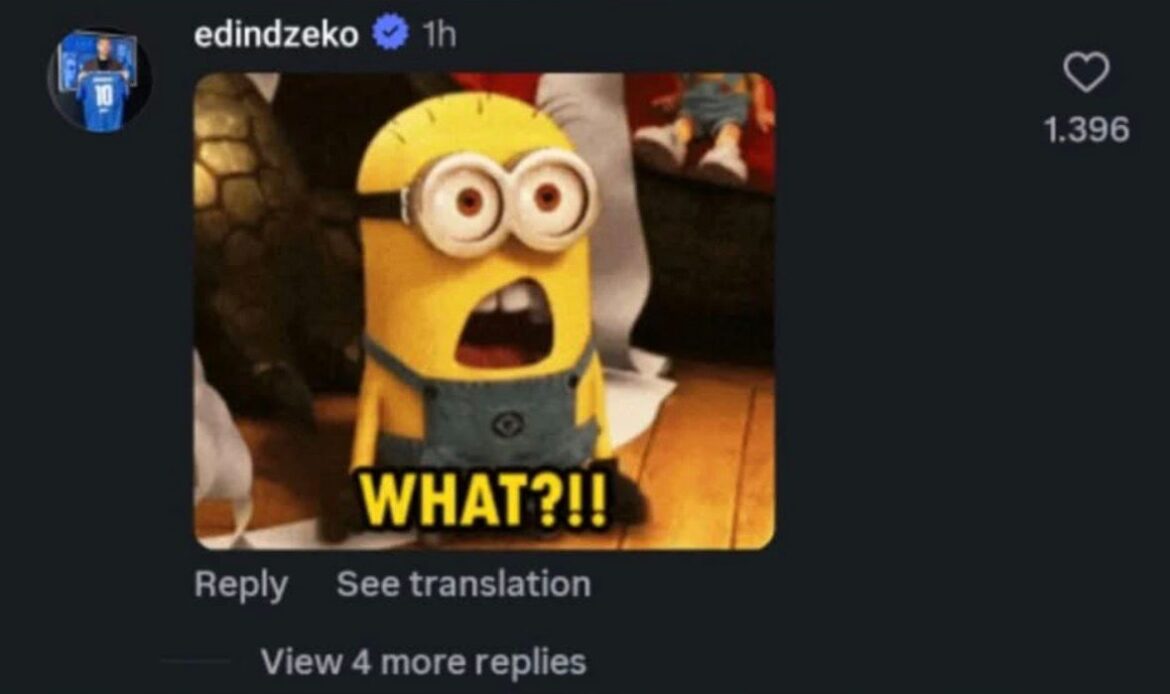The height and width of the screenshot is (694, 1170).
Task: Open the 1.396 likes count
Action: point(1086,129)
